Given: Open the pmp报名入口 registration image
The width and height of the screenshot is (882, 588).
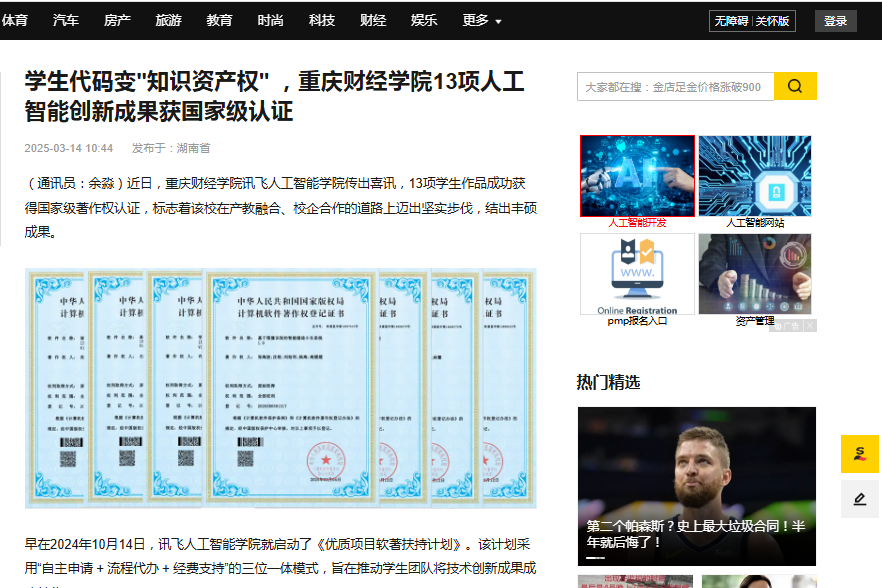Looking at the screenshot, I should click(x=637, y=274).
